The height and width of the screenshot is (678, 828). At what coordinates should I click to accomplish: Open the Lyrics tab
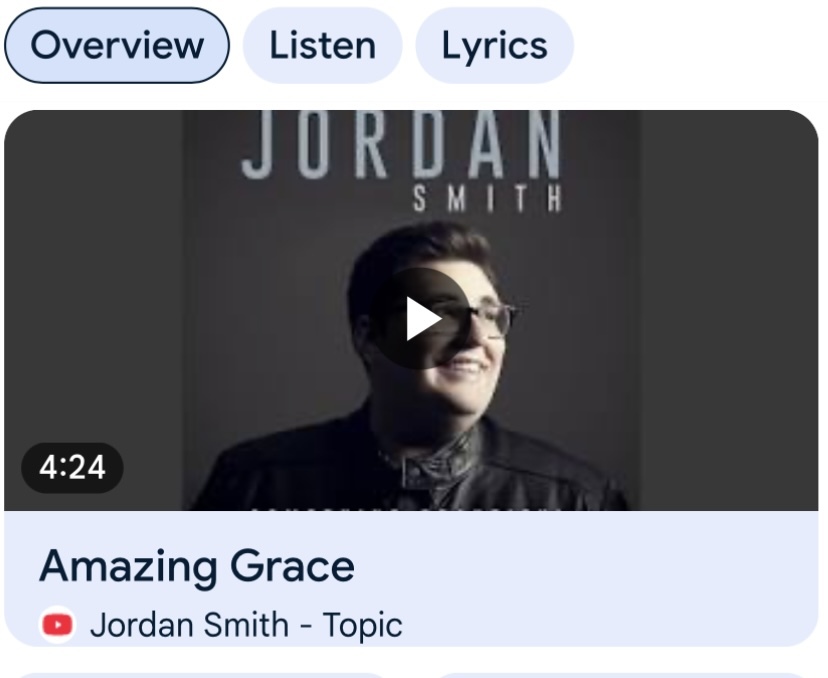495,45
